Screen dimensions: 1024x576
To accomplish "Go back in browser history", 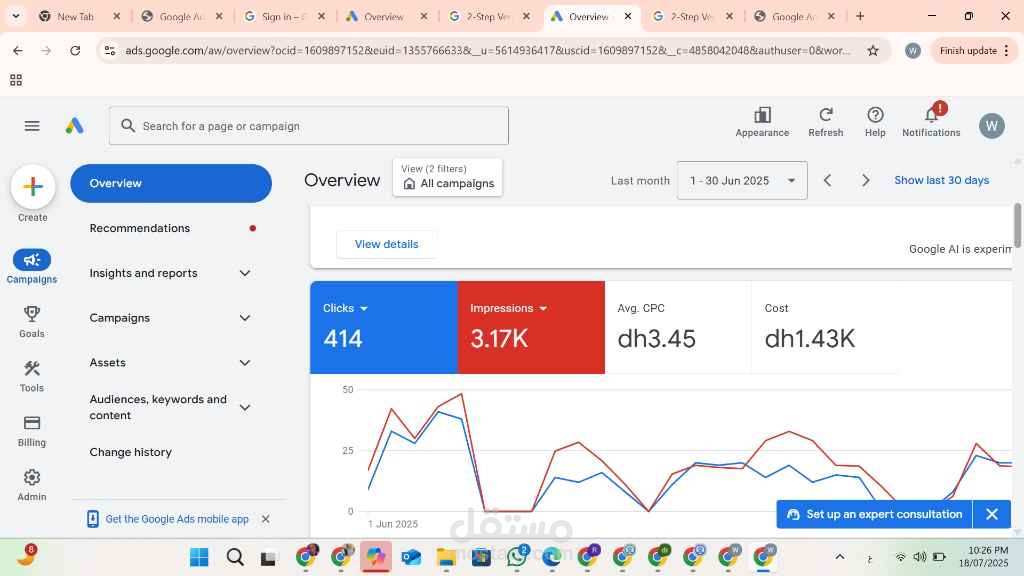I will click(18, 50).
